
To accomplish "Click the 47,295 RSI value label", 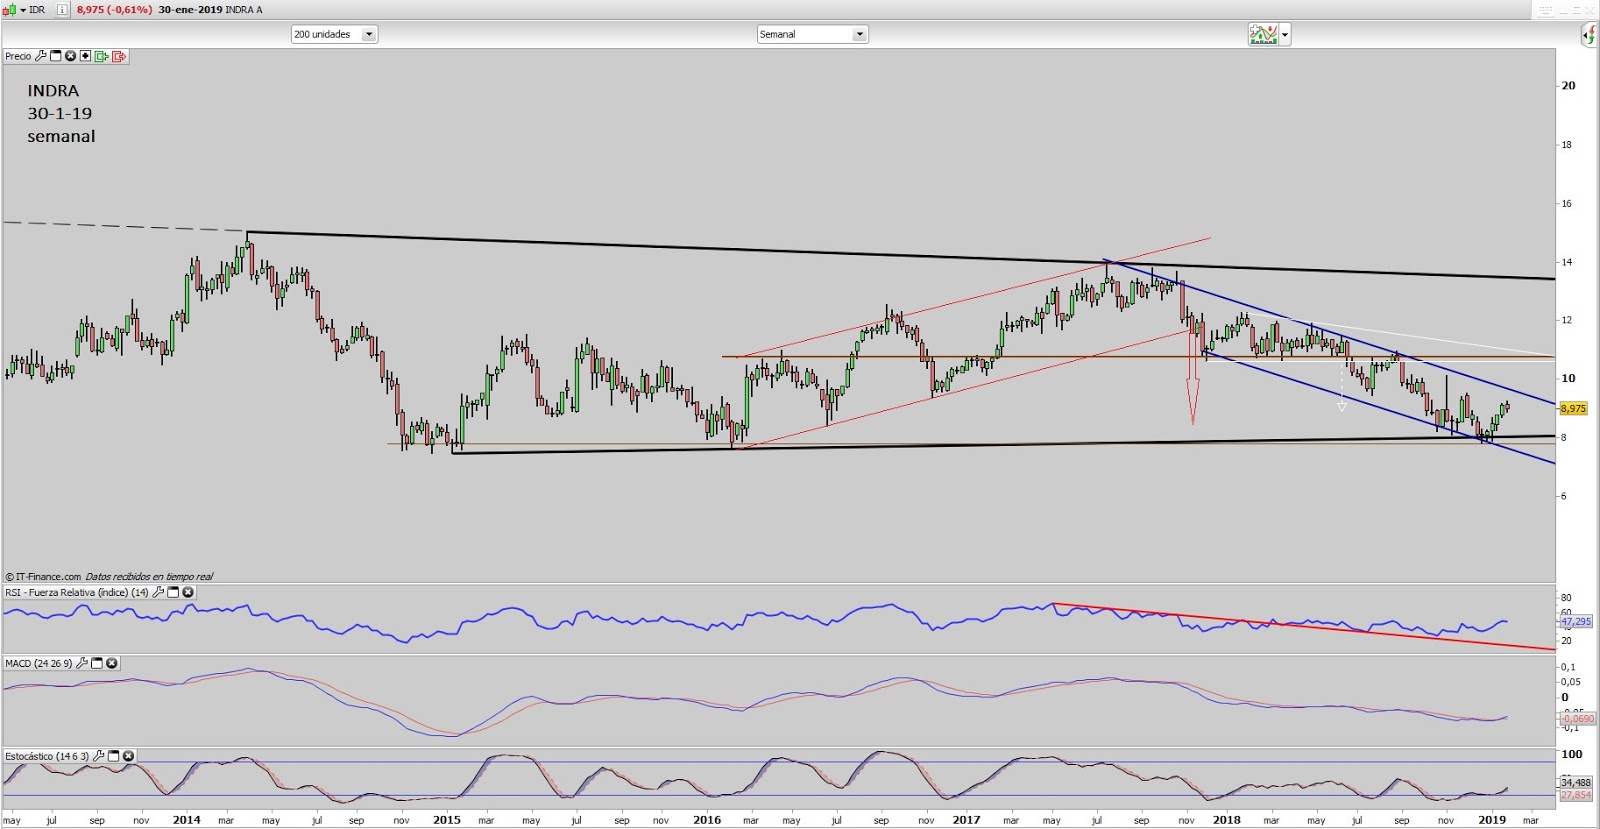I will click(x=1576, y=621).
